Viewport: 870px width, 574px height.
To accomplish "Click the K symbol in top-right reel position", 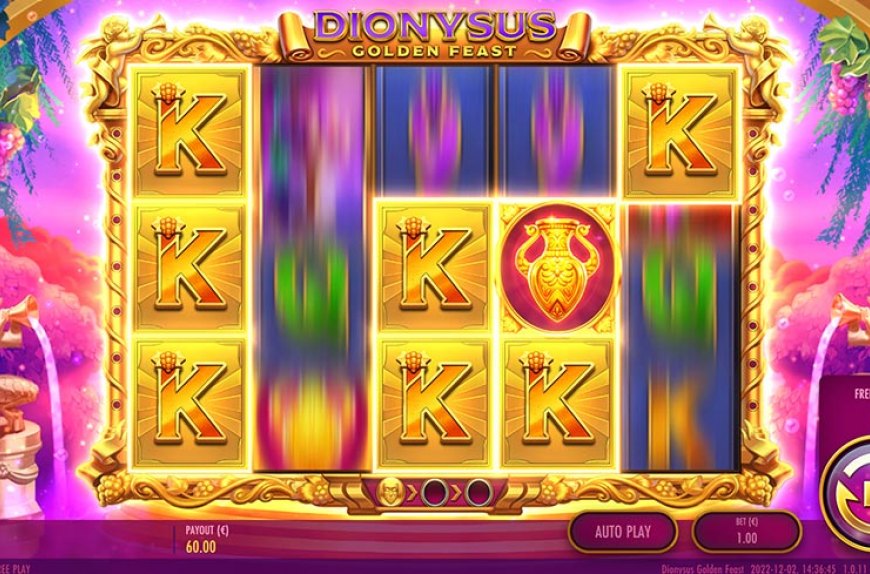I will tap(679, 132).
